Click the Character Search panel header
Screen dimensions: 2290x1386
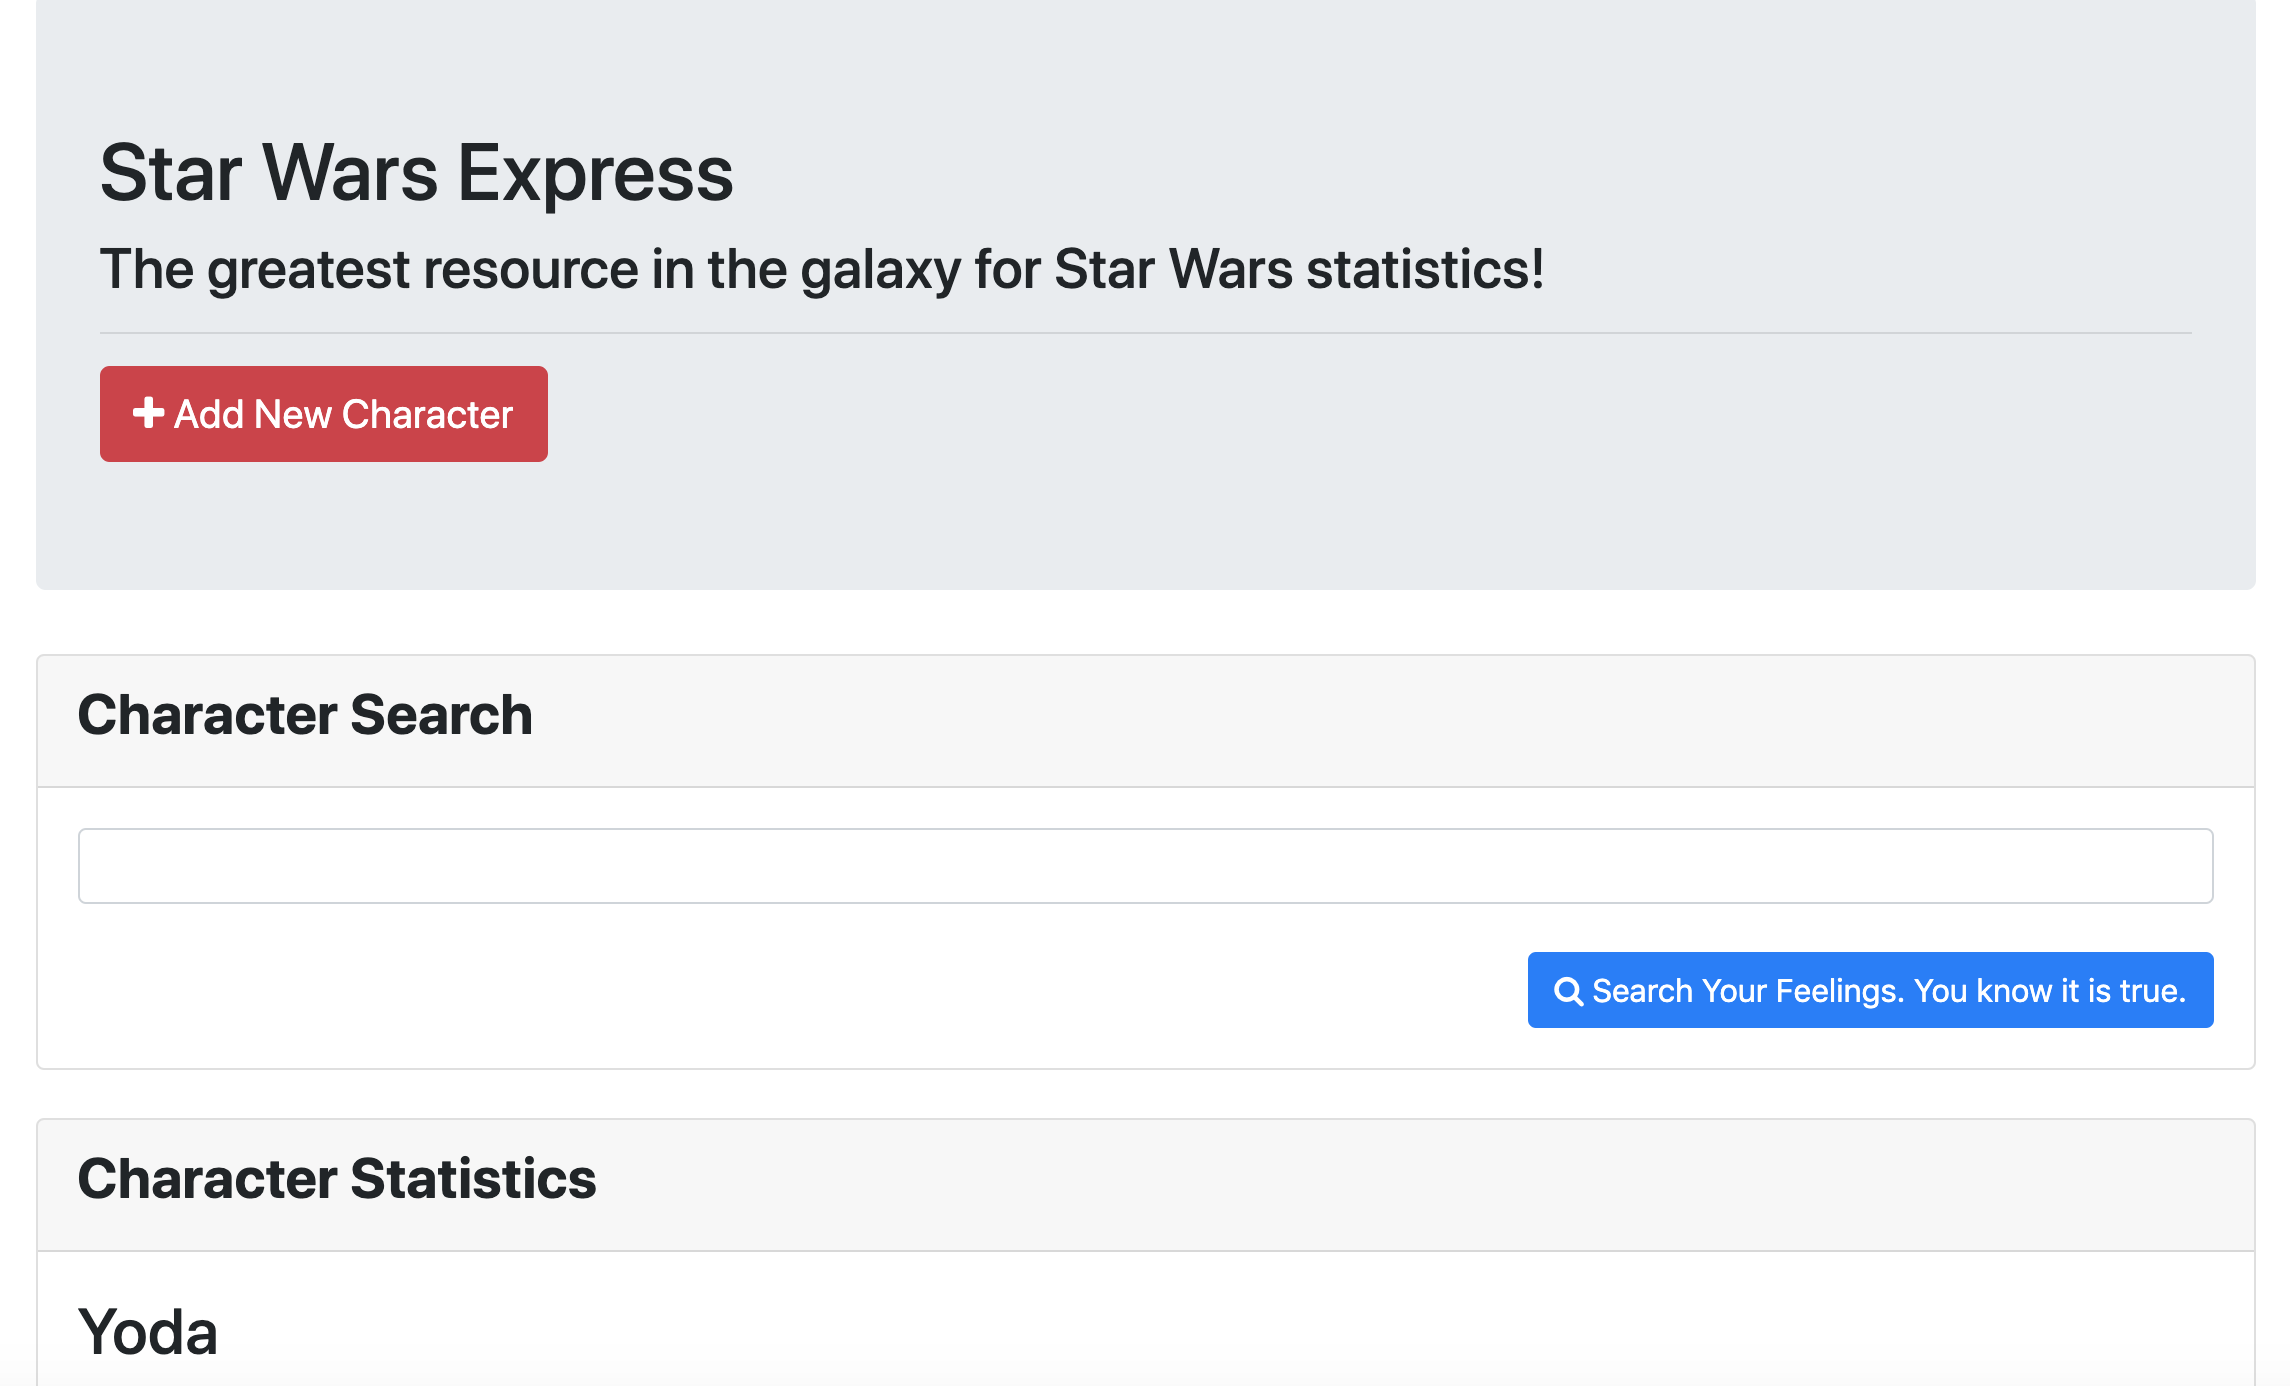[x=1145, y=721]
